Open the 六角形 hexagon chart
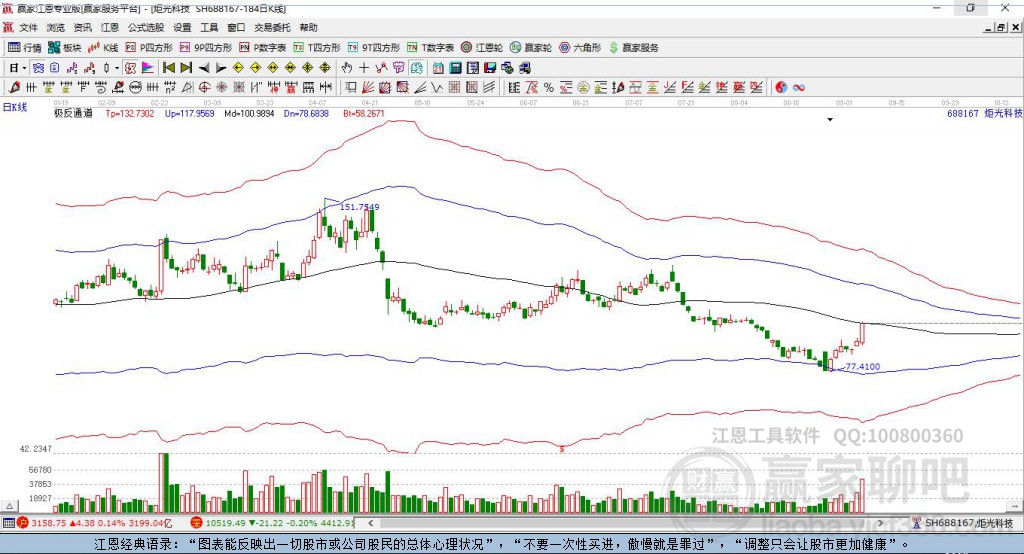 tap(580, 48)
